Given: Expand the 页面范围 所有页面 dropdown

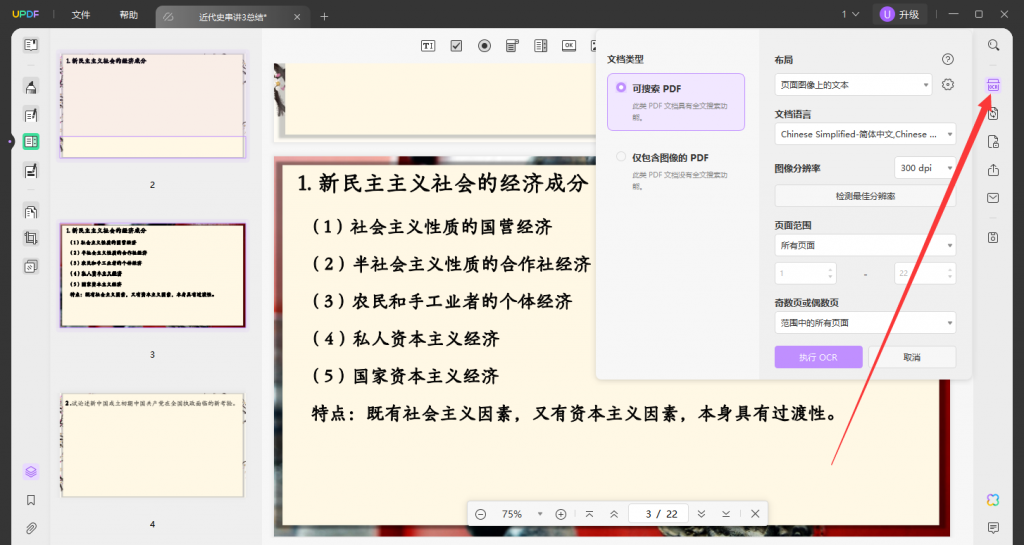Looking at the screenshot, I should (865, 245).
